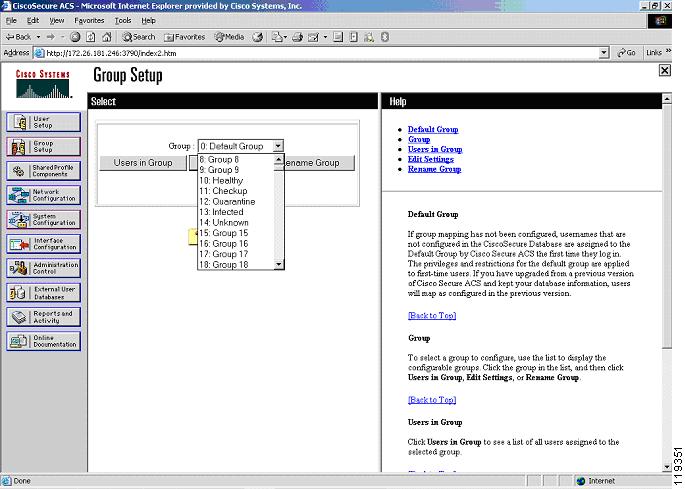Open Reports and Activity section
685x489 pixels.
(43, 317)
